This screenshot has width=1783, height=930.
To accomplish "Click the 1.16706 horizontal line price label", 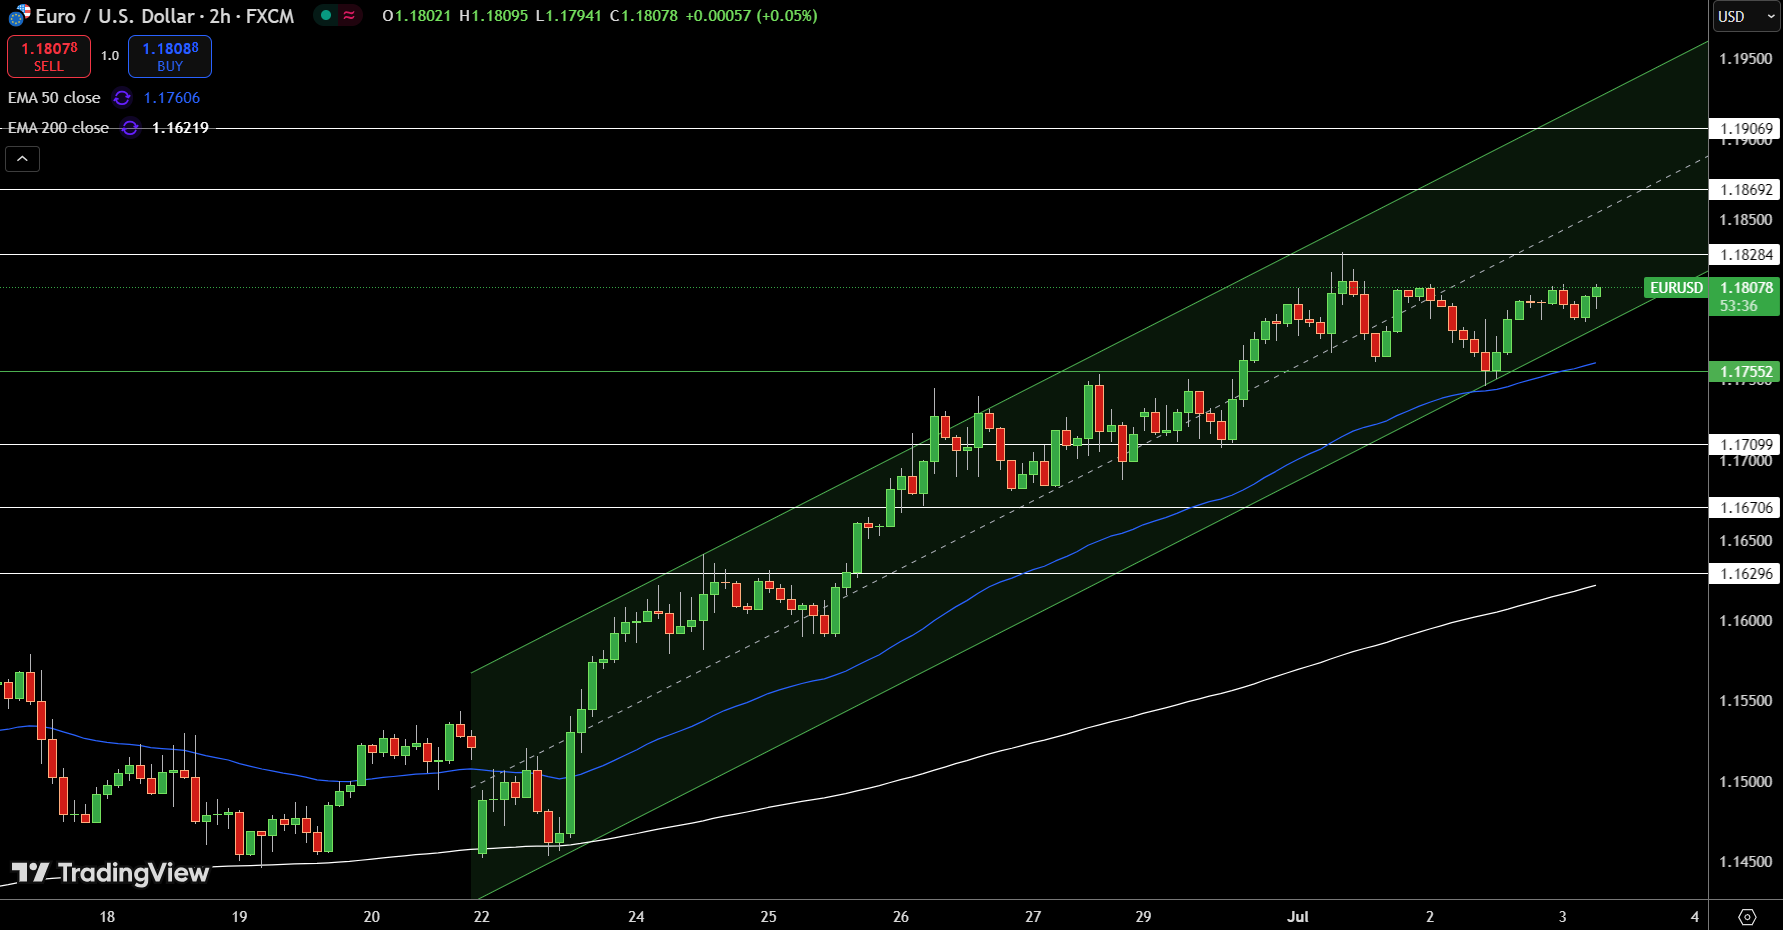I will coord(1746,507).
